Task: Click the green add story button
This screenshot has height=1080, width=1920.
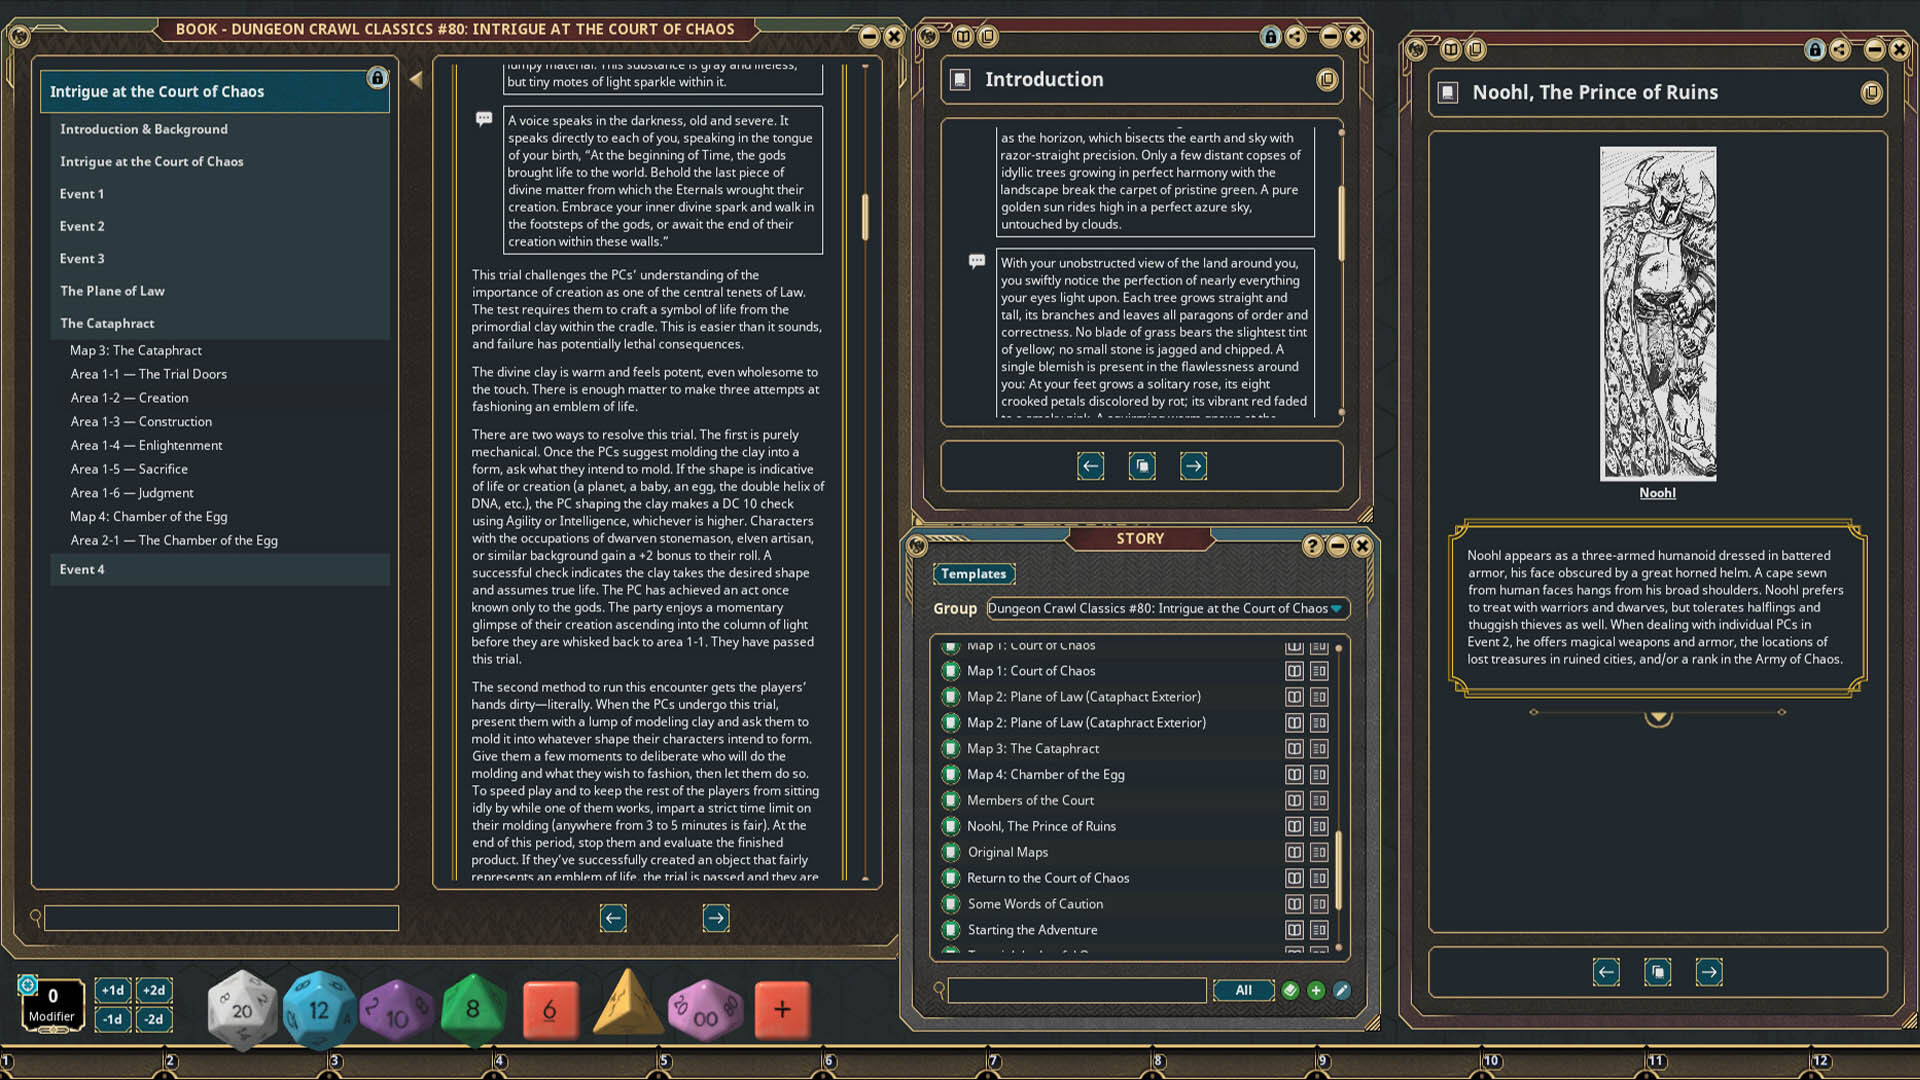Action: [1316, 990]
